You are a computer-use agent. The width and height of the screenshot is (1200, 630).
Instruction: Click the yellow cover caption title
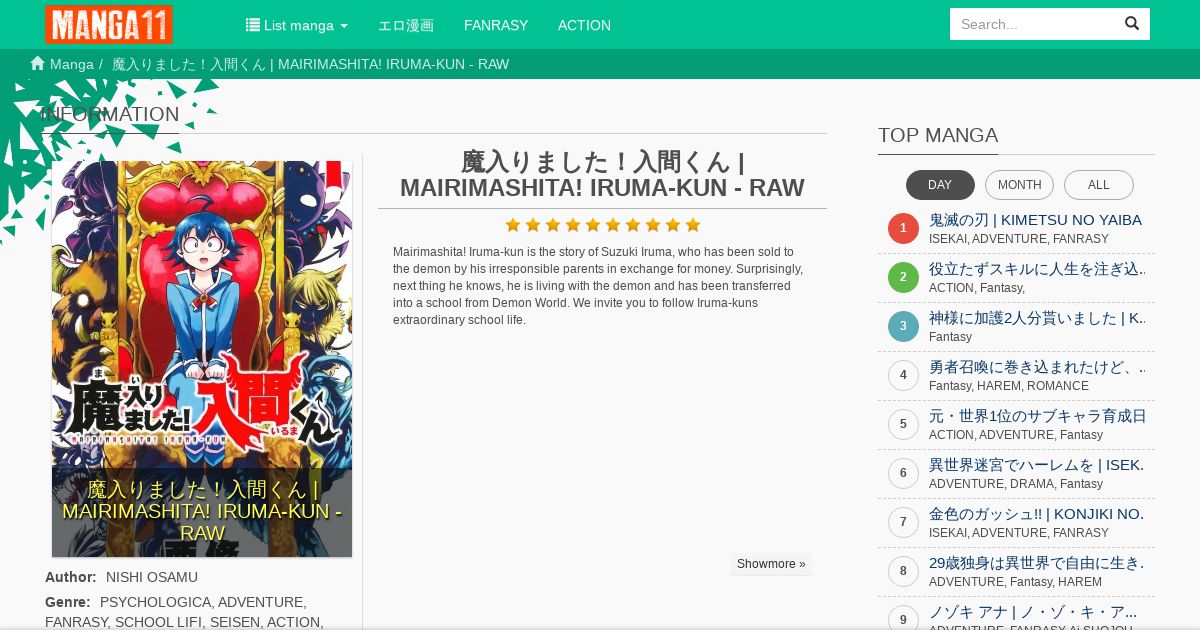coord(202,511)
